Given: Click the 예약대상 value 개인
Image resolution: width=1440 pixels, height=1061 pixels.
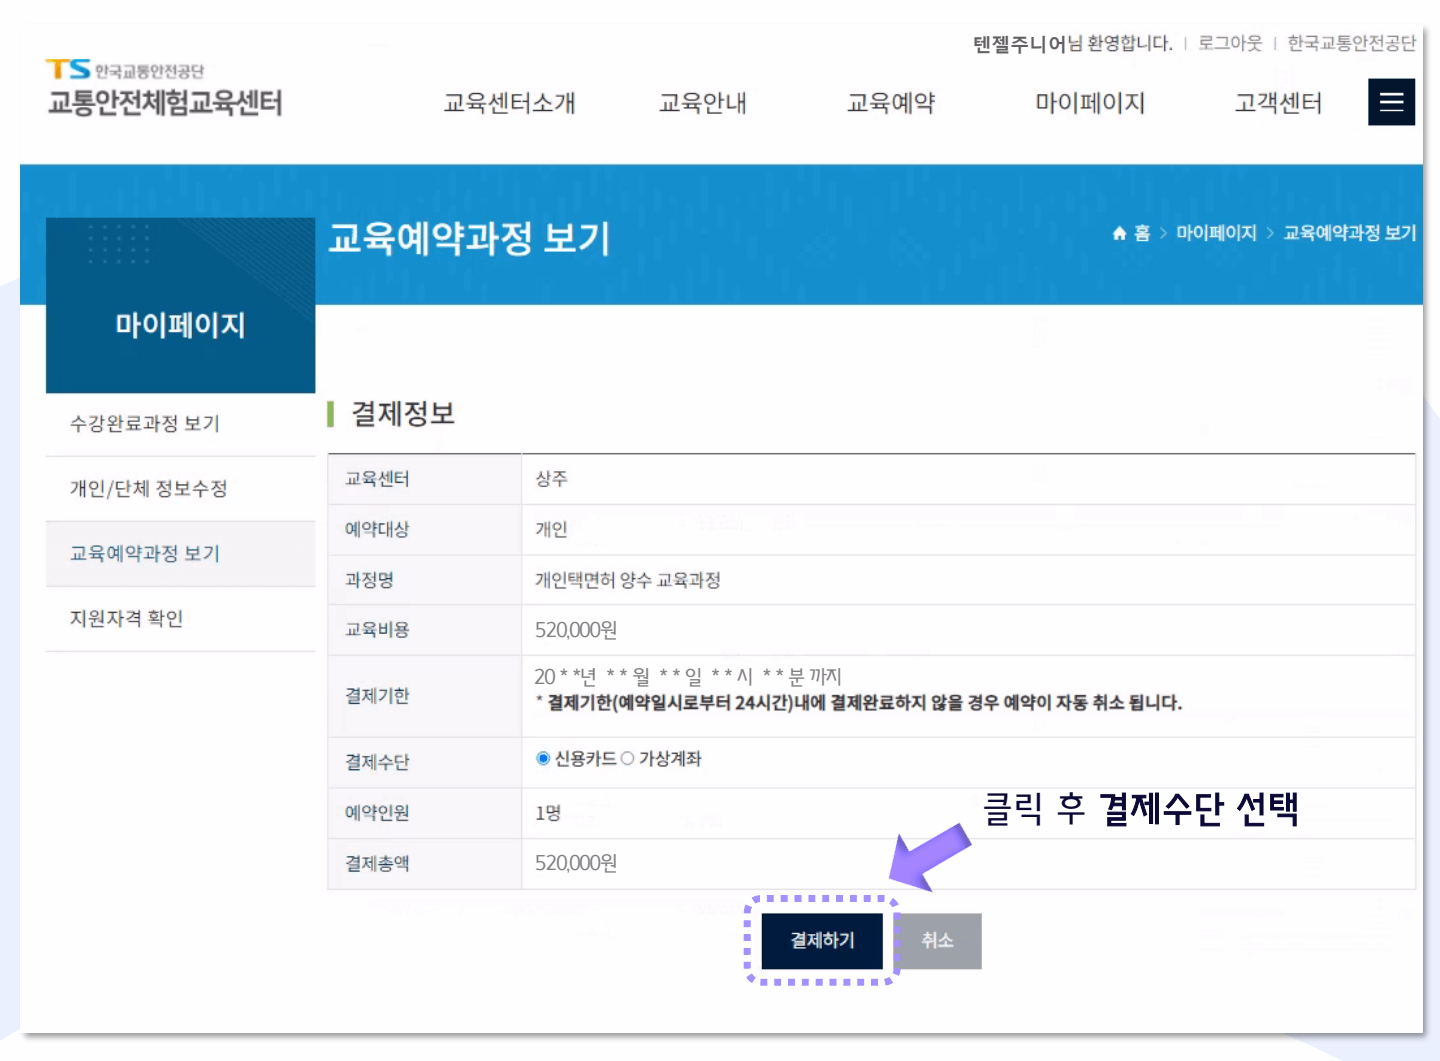Looking at the screenshot, I should [551, 529].
